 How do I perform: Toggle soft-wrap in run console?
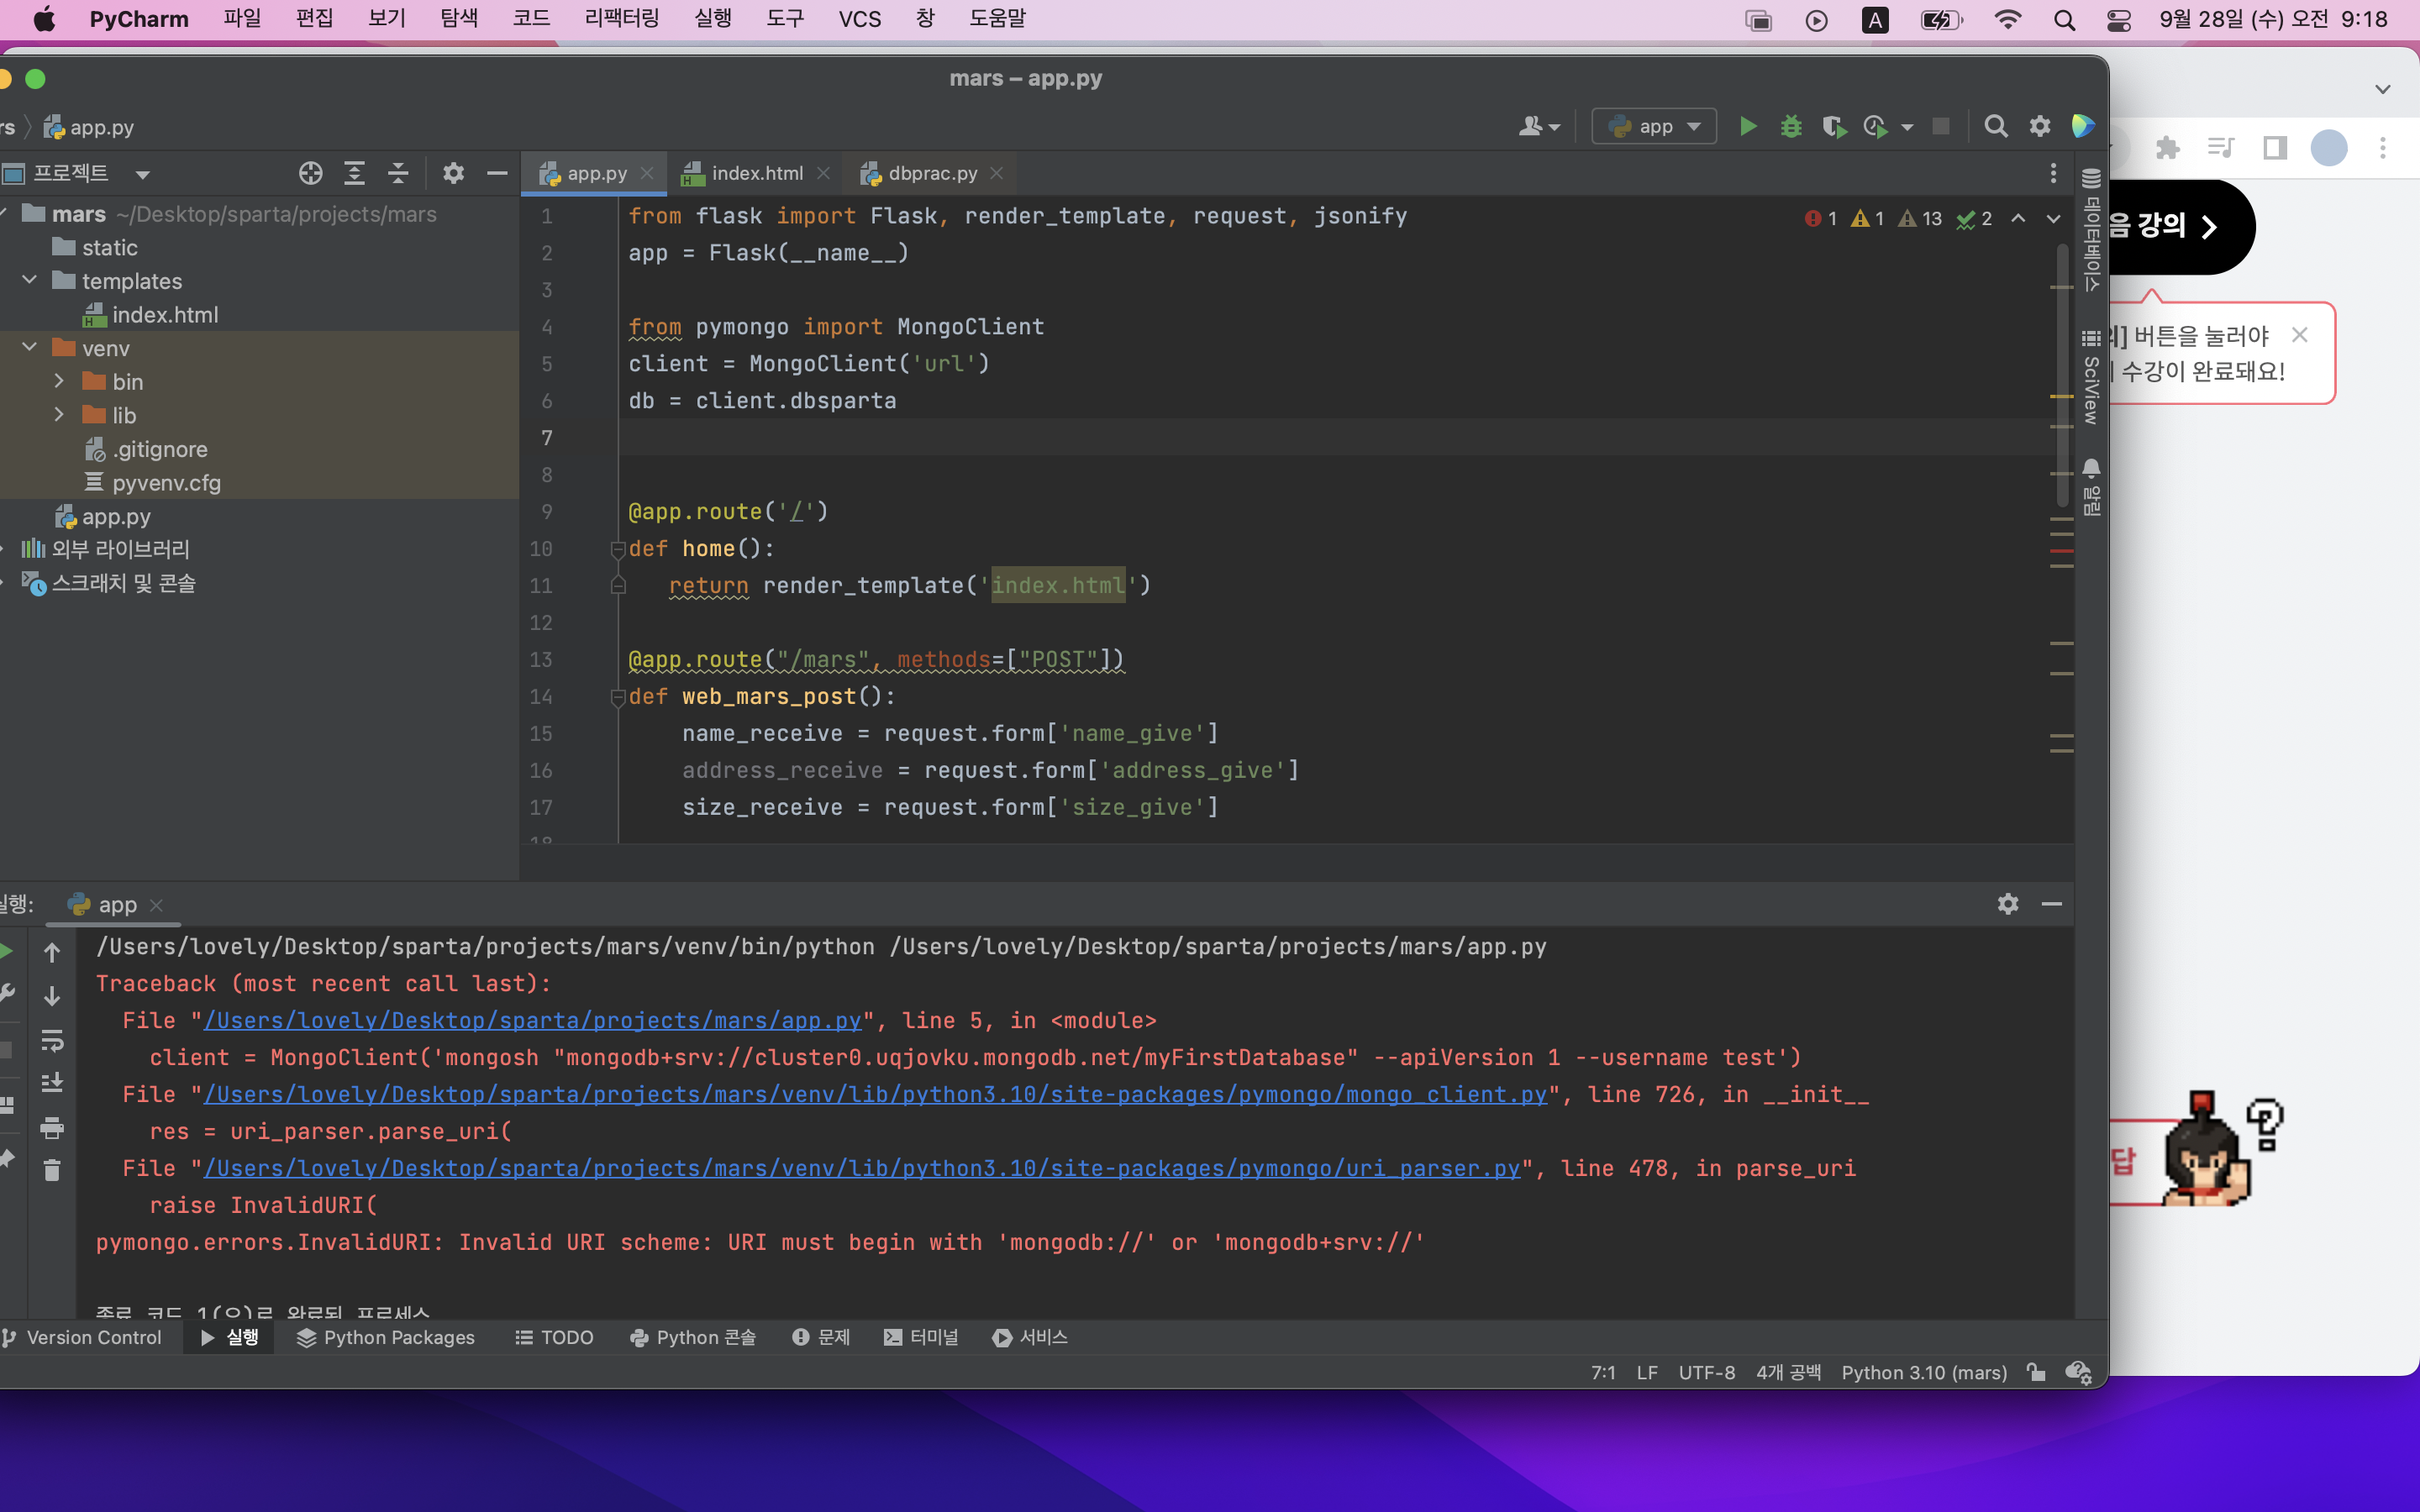point(52,1040)
